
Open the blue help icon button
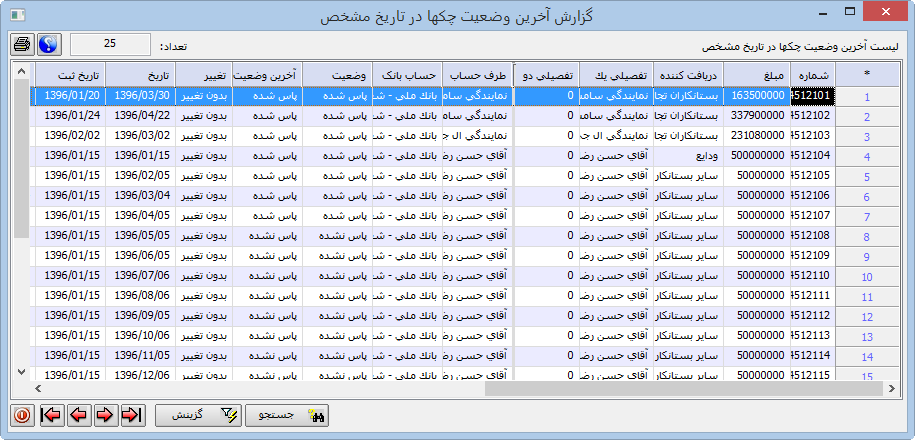coord(50,44)
